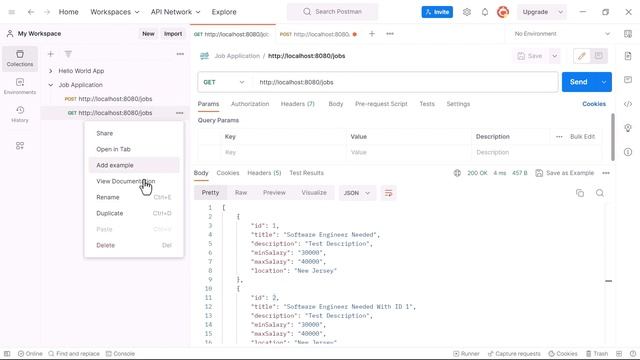The height and width of the screenshot is (360, 640).
Task: Click the code snippet icon in right sidebar
Action: [628, 104]
